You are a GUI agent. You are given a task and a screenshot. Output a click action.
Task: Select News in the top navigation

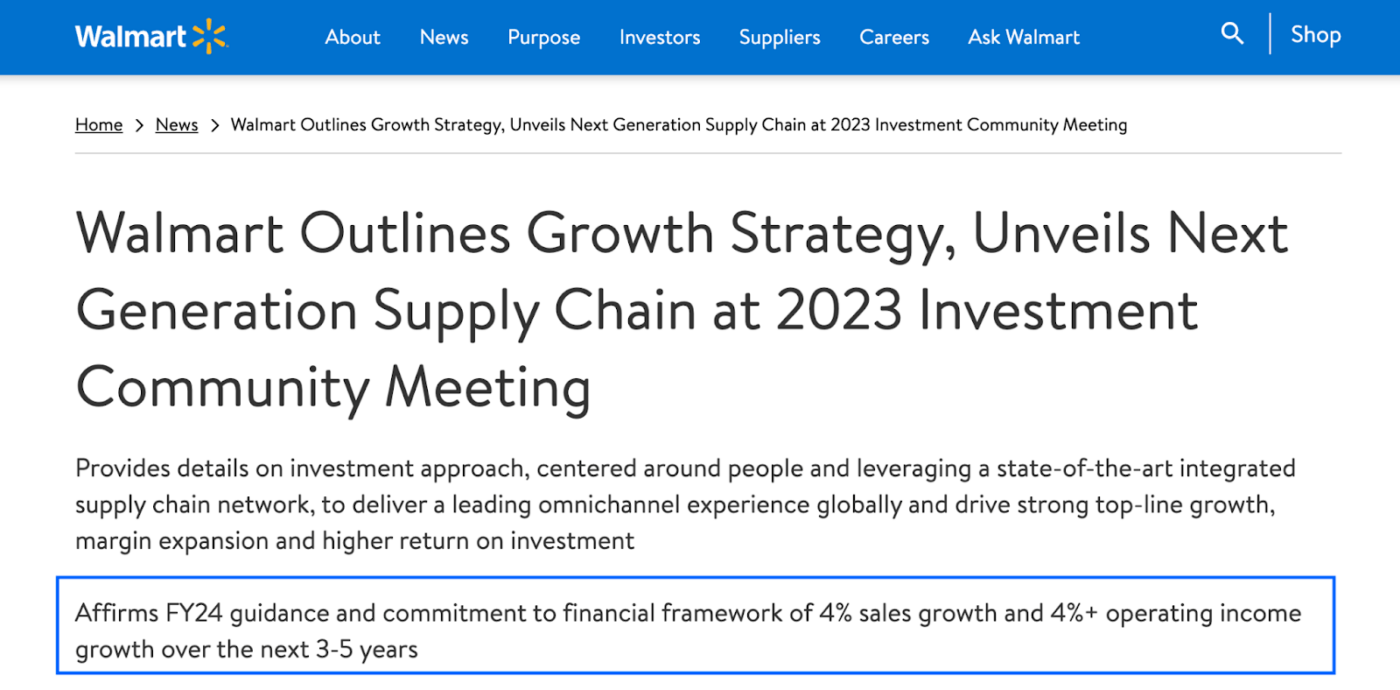pos(444,37)
